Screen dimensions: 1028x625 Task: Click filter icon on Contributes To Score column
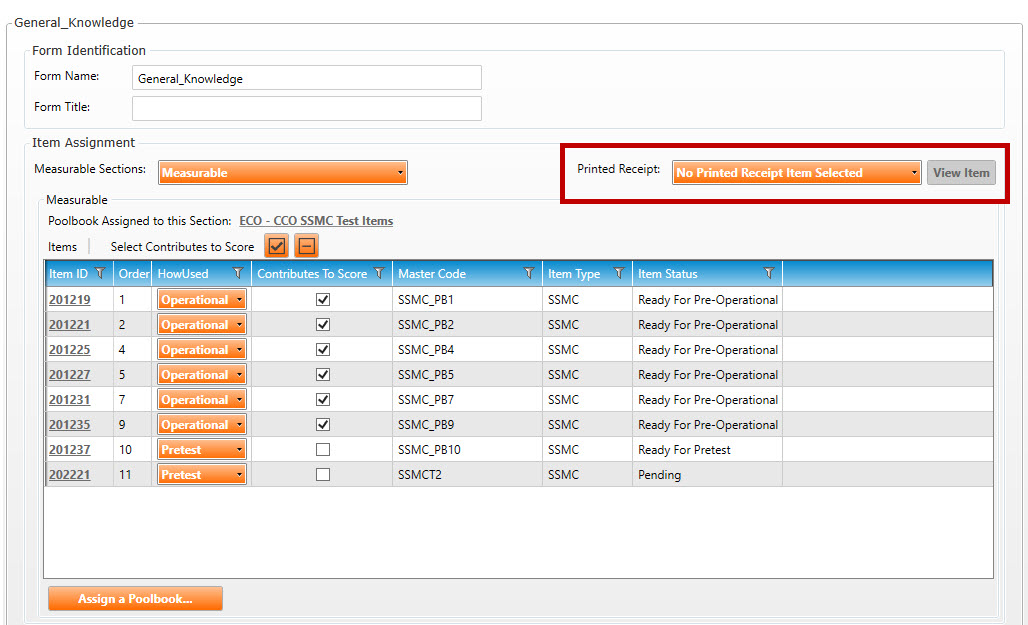379,273
